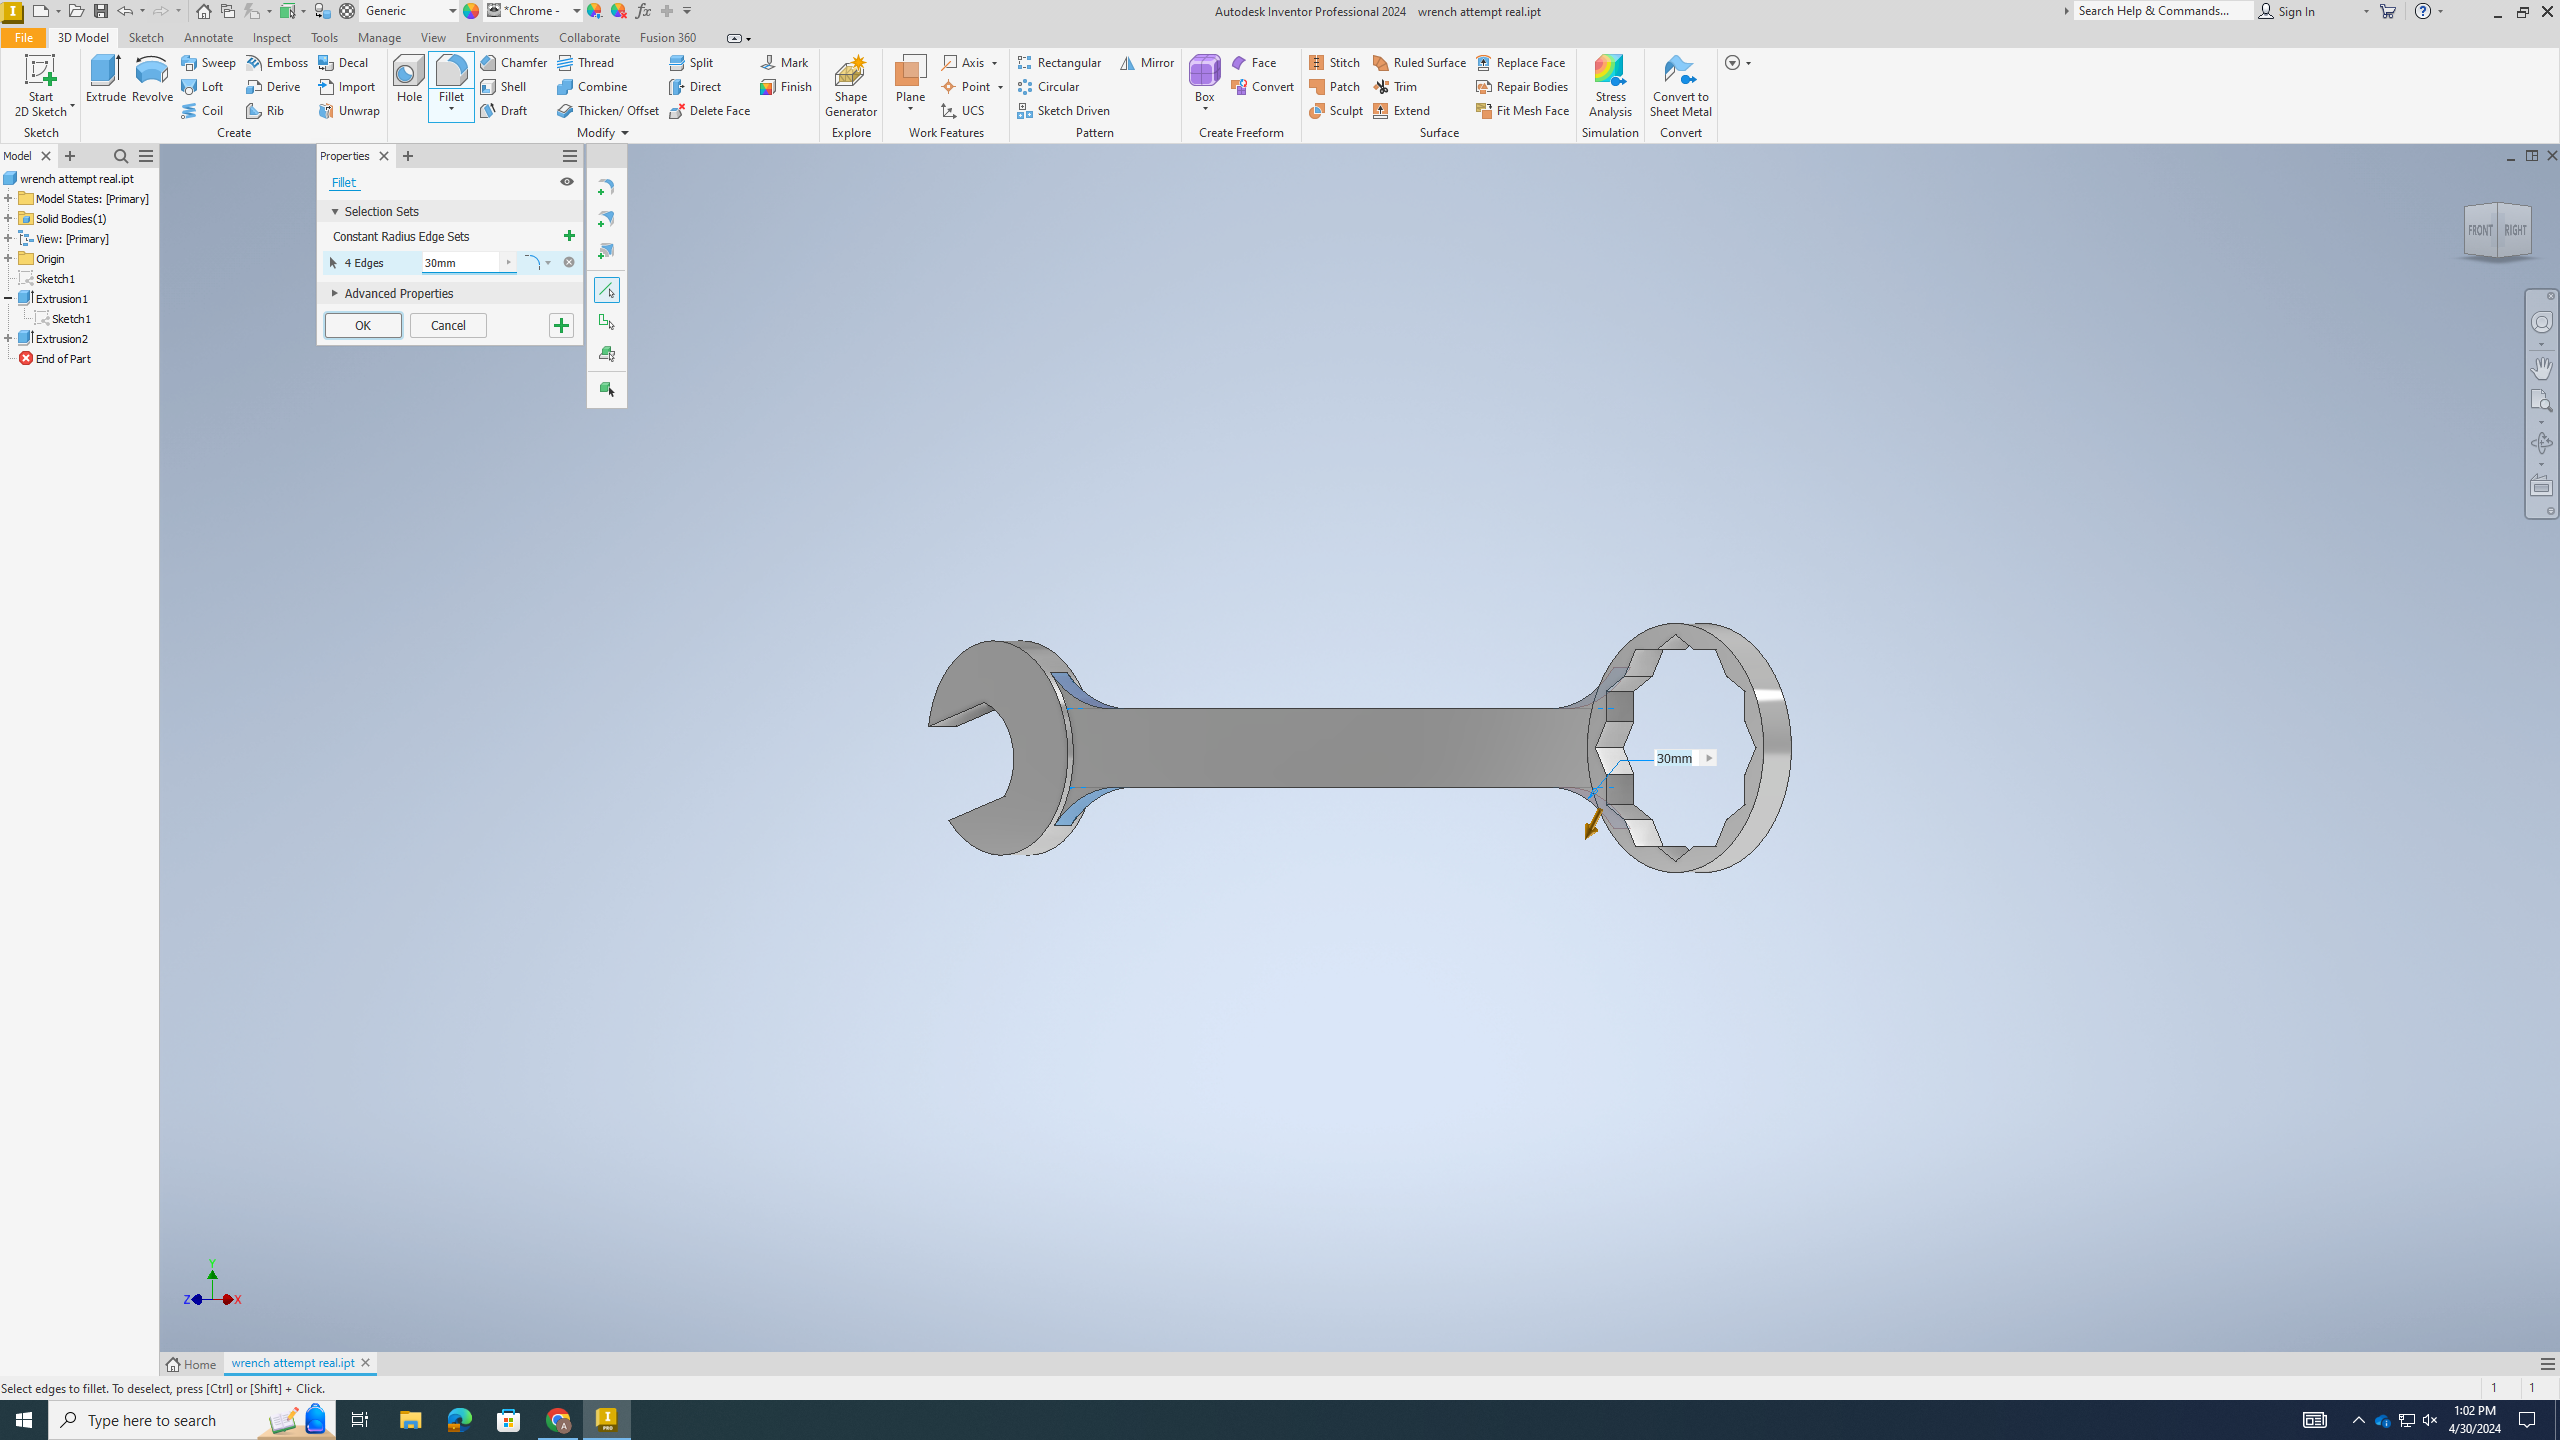Select the Extrude tool

point(105,80)
